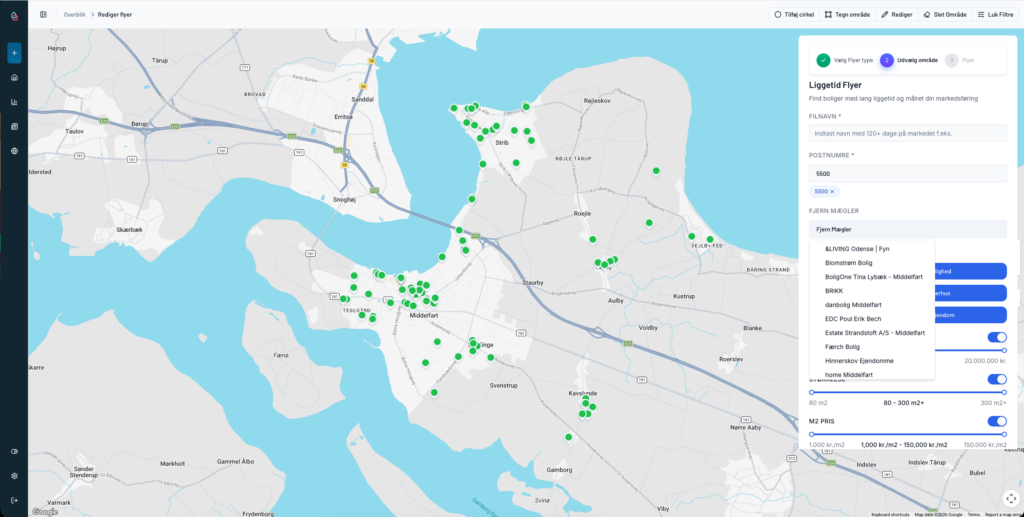Screen dimensions: 1024x517
Task: Disable the size filter switch above 300 m2+
Action: point(996,379)
